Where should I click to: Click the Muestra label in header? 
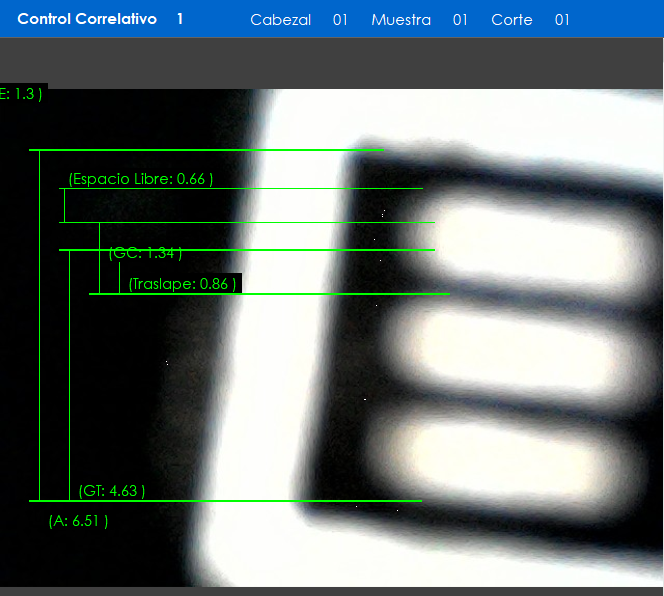(x=401, y=20)
